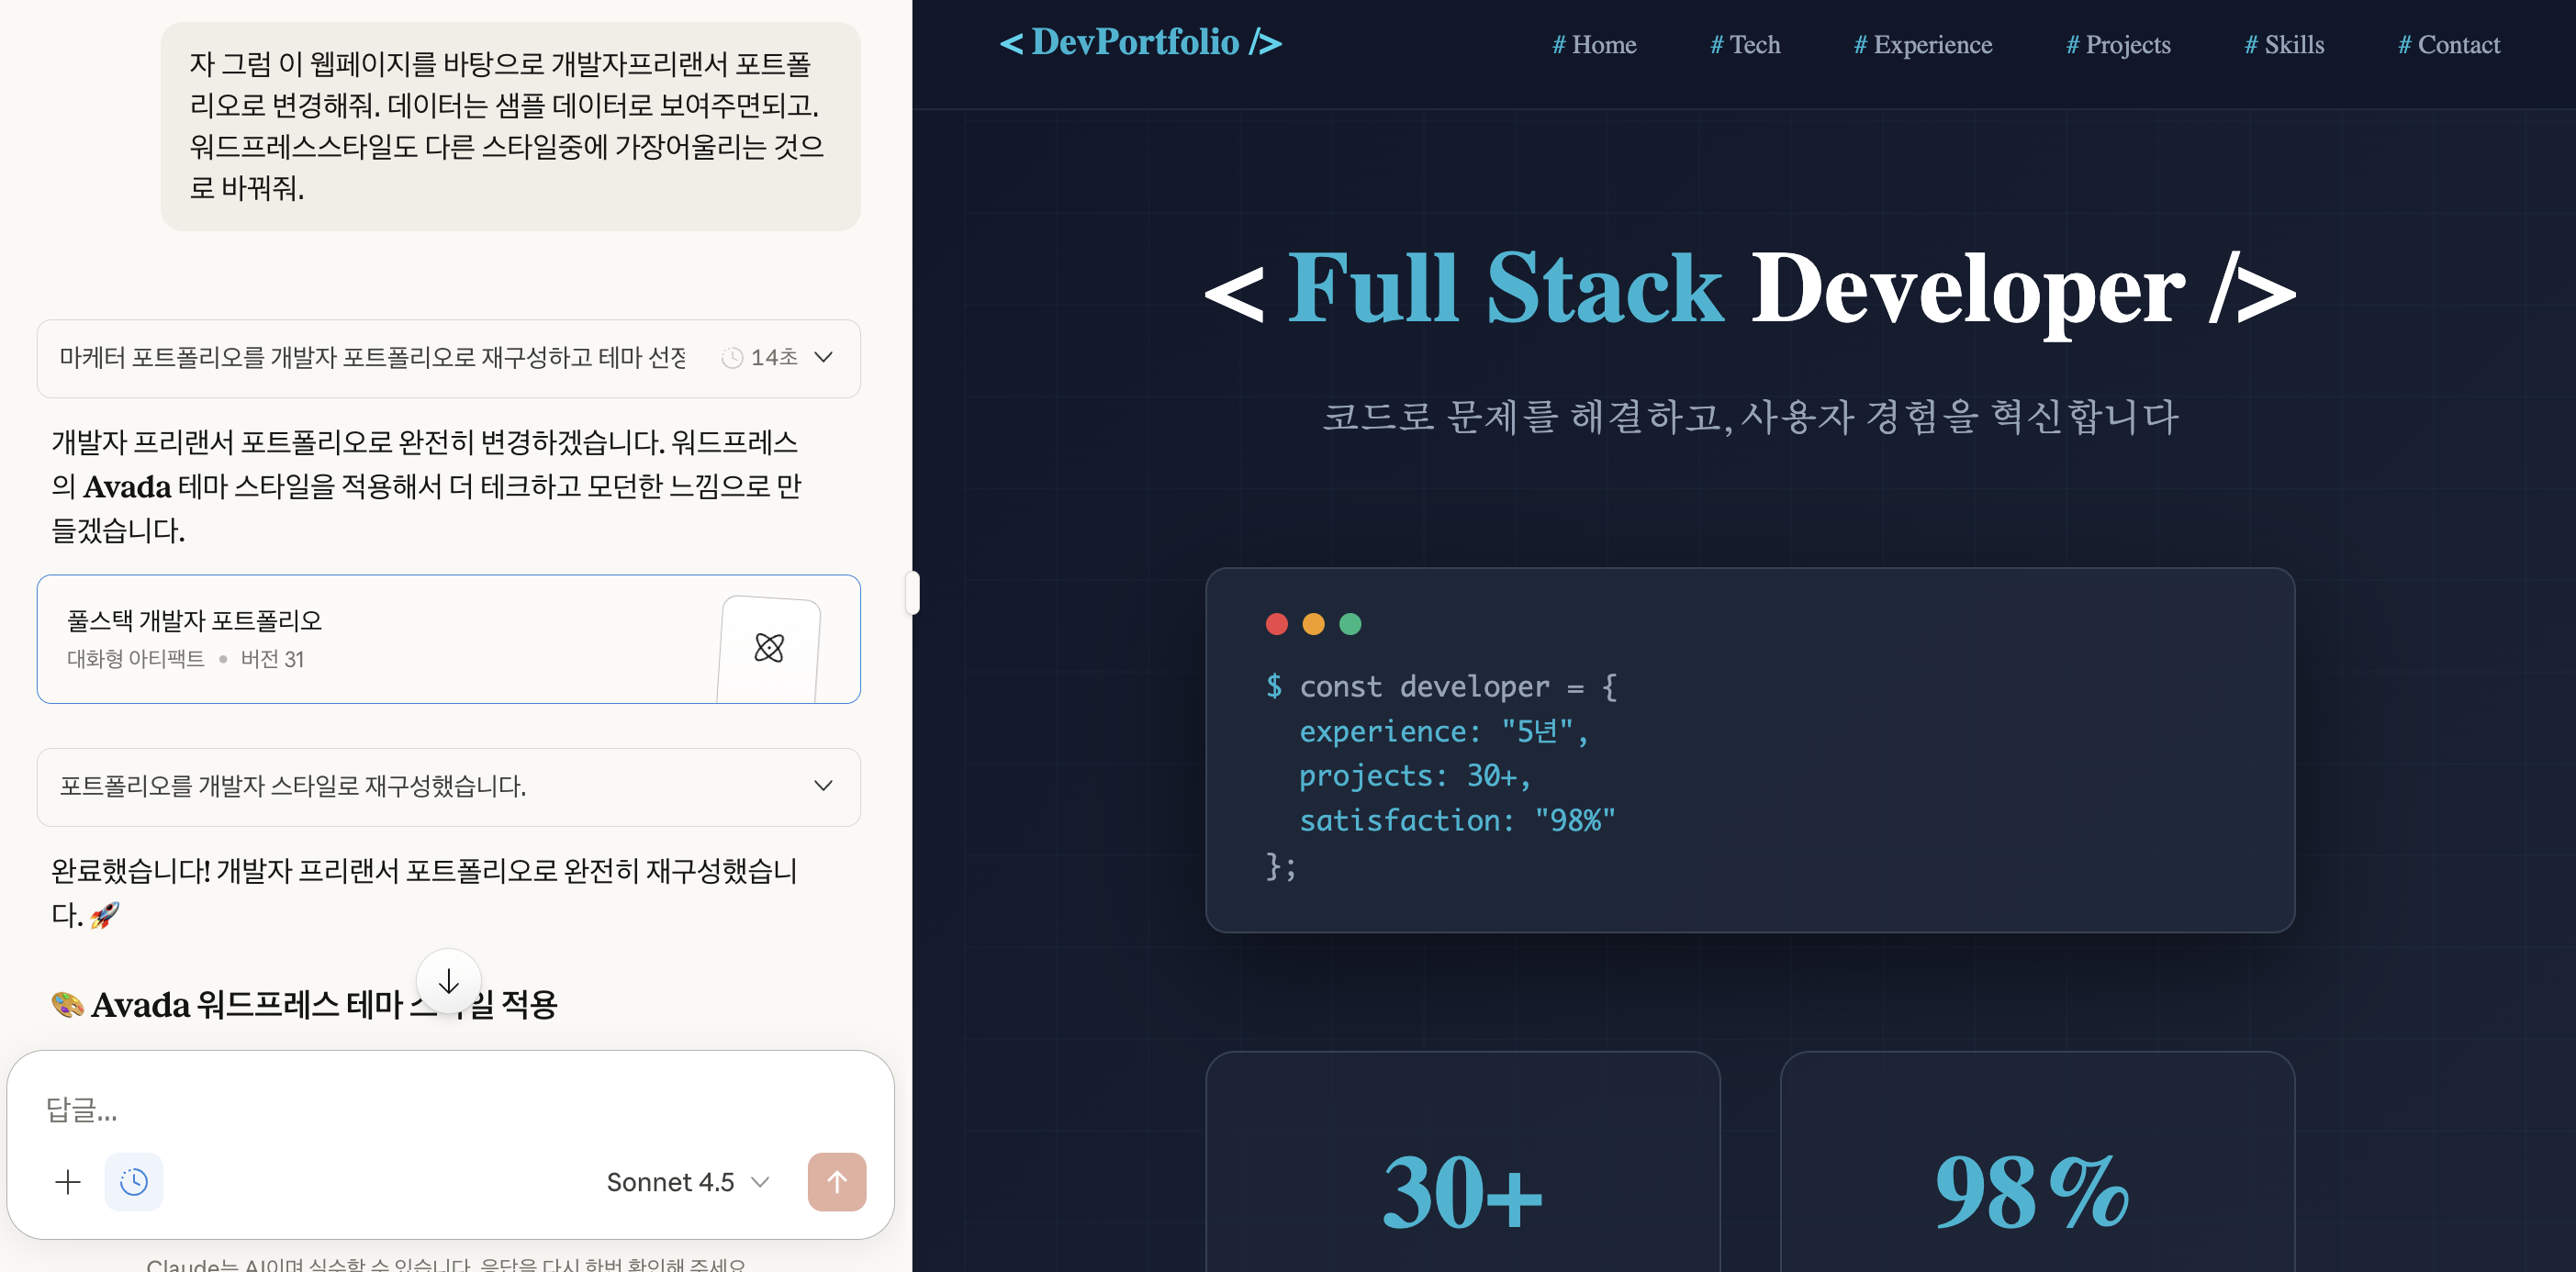This screenshot has height=1272, width=2576.
Task: Click the panel resize divider handle
Action: coord(912,592)
